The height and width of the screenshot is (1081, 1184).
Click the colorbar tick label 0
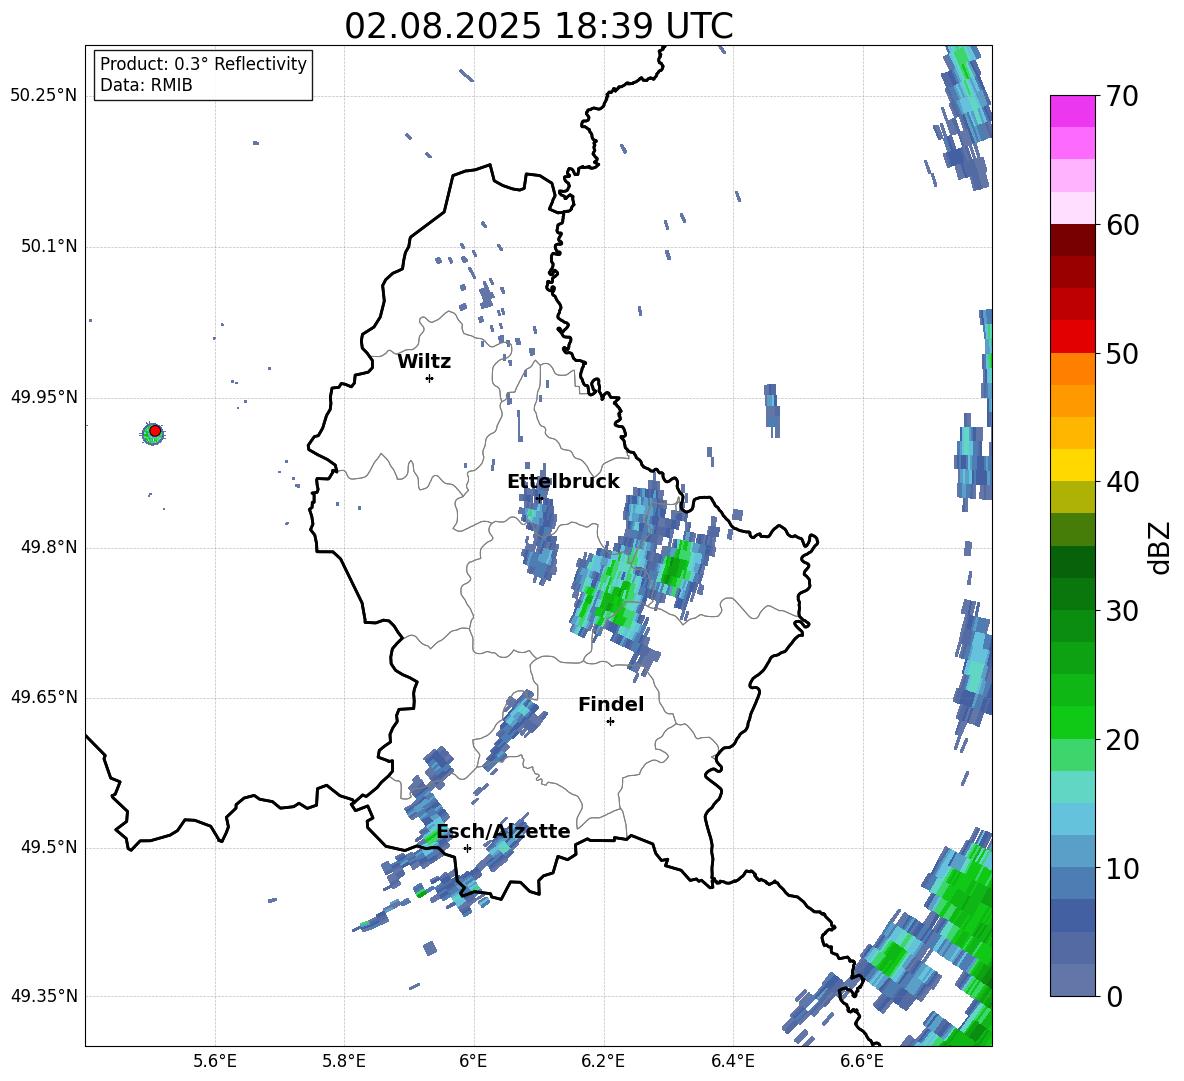[x=1114, y=996]
